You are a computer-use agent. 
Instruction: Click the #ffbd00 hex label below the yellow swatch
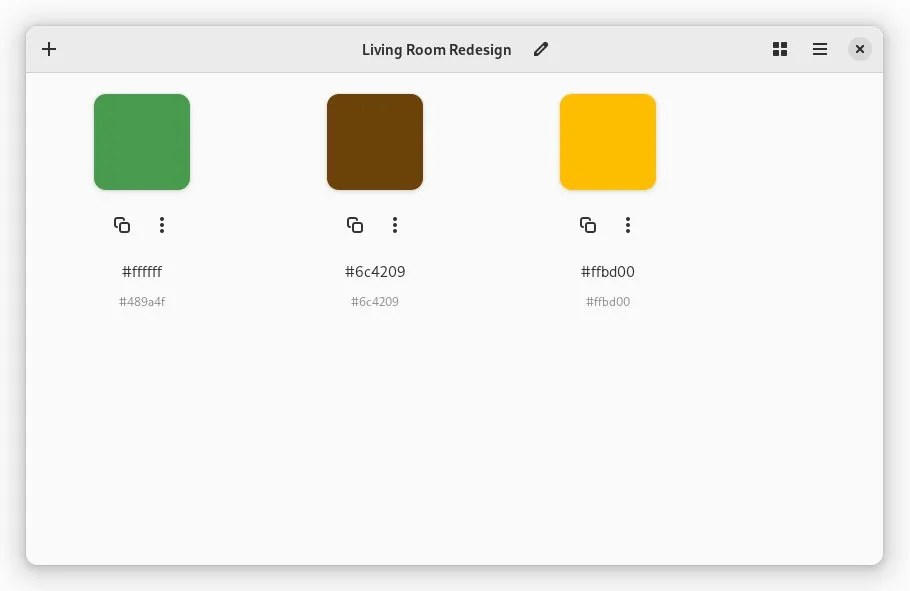tap(608, 271)
